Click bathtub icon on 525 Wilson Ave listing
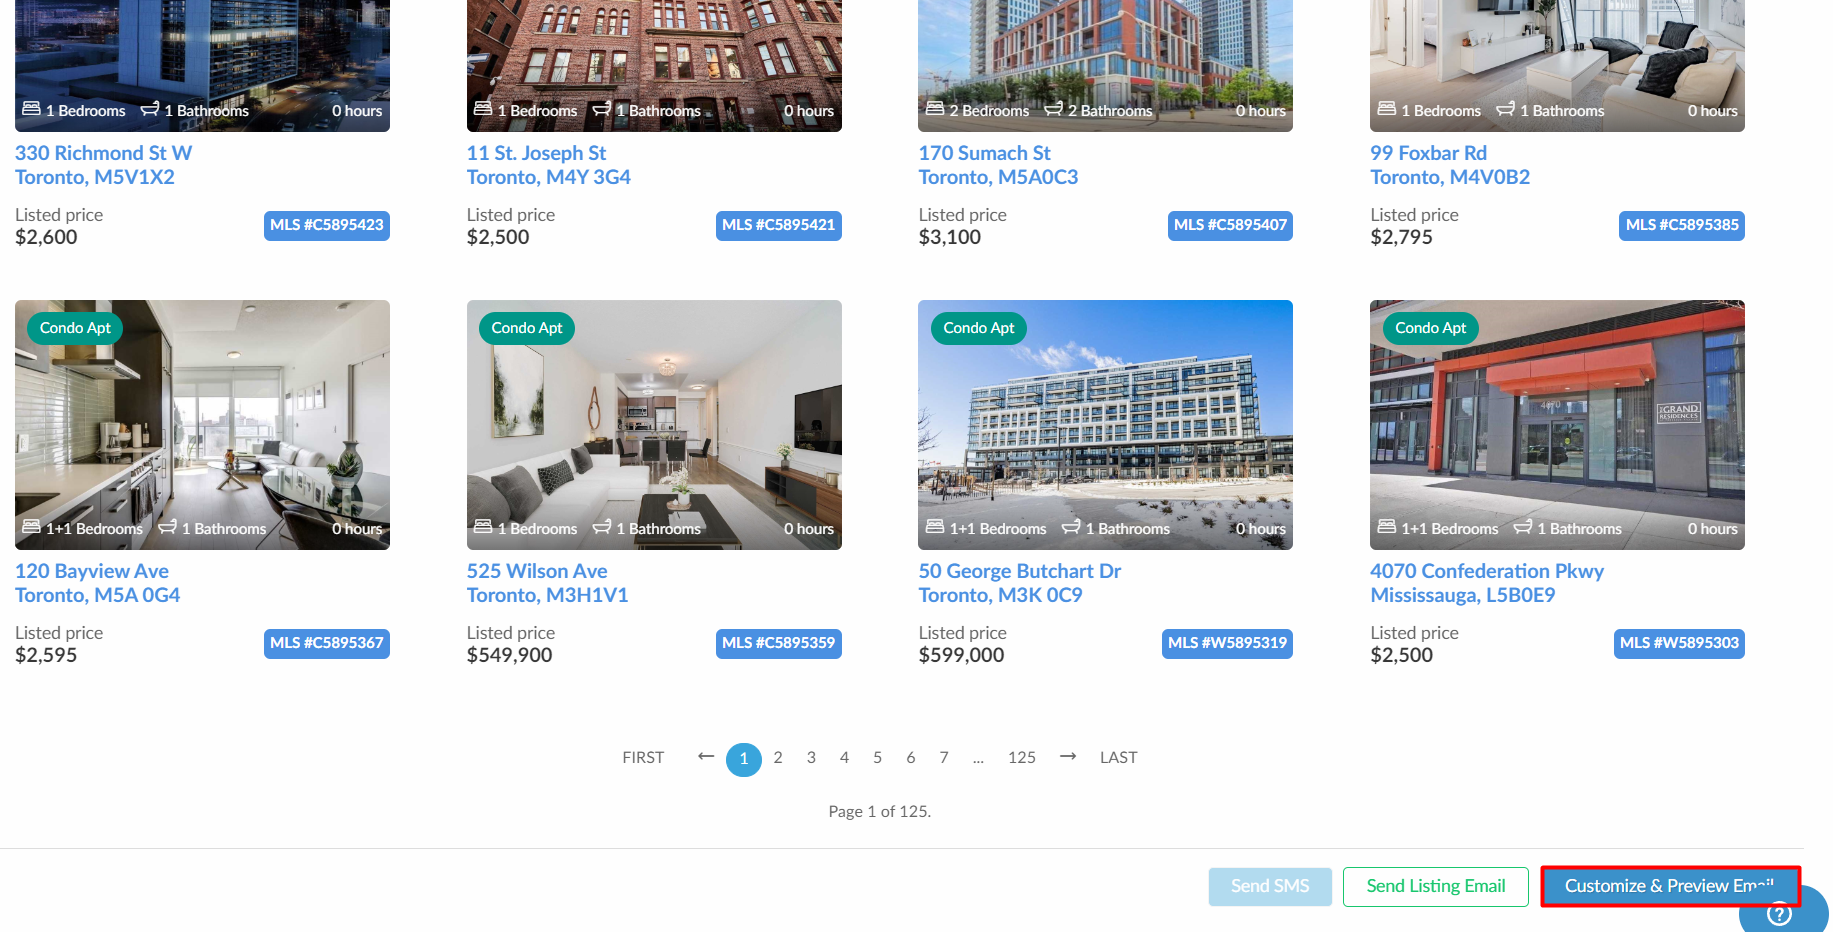The image size is (1833, 932). click(x=602, y=526)
